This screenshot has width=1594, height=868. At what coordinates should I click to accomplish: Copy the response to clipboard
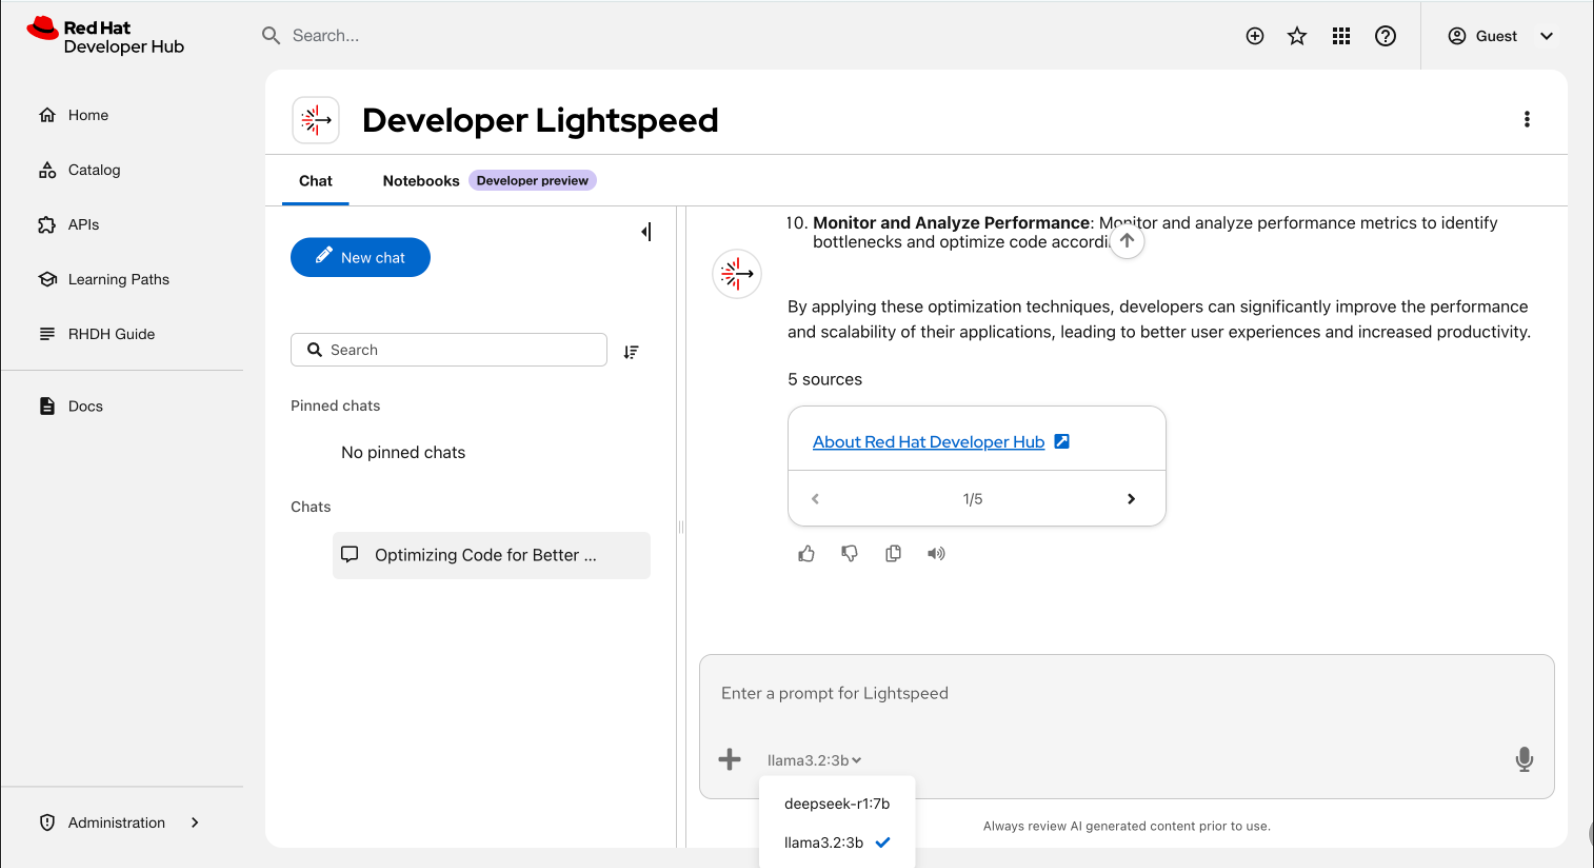(x=893, y=554)
